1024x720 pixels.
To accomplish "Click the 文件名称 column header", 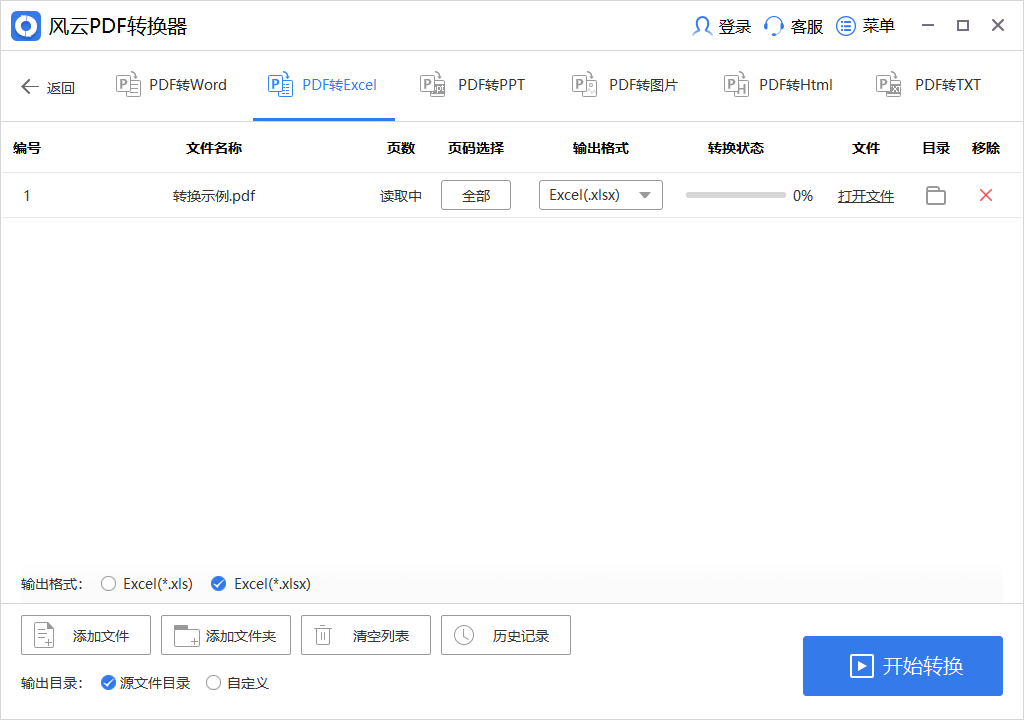I will point(214,148).
